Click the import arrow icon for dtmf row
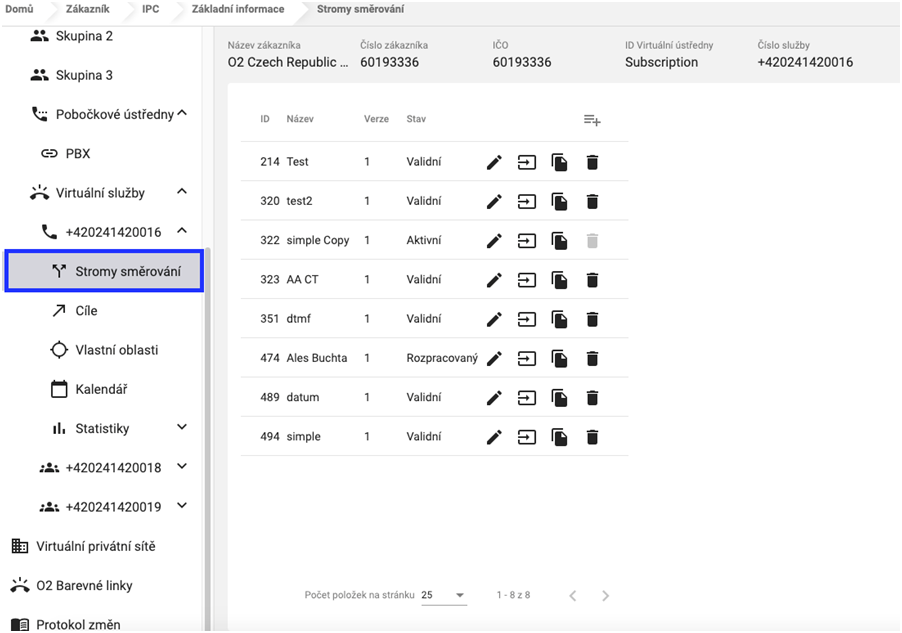The image size is (902, 633). [x=526, y=319]
